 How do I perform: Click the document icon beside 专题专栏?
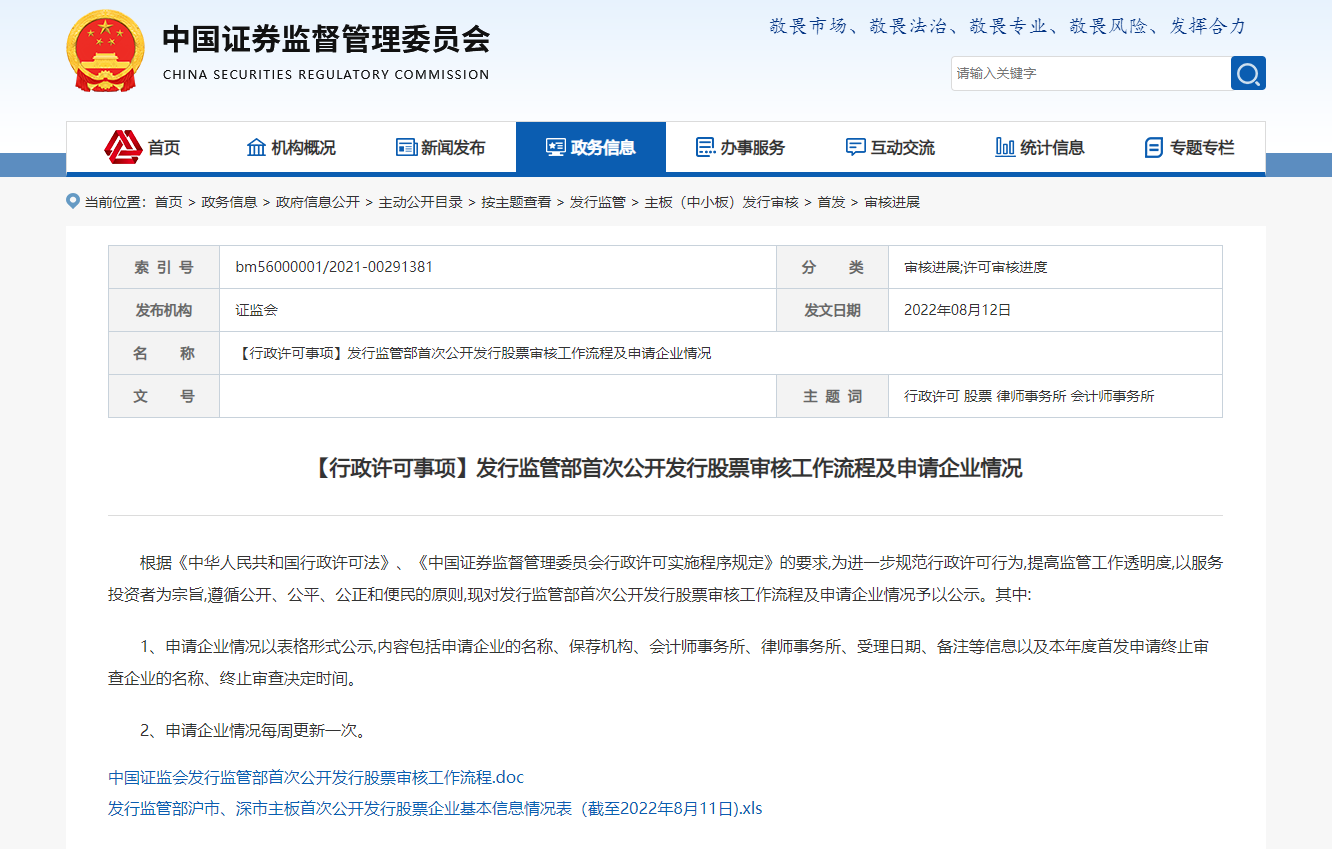[1154, 148]
